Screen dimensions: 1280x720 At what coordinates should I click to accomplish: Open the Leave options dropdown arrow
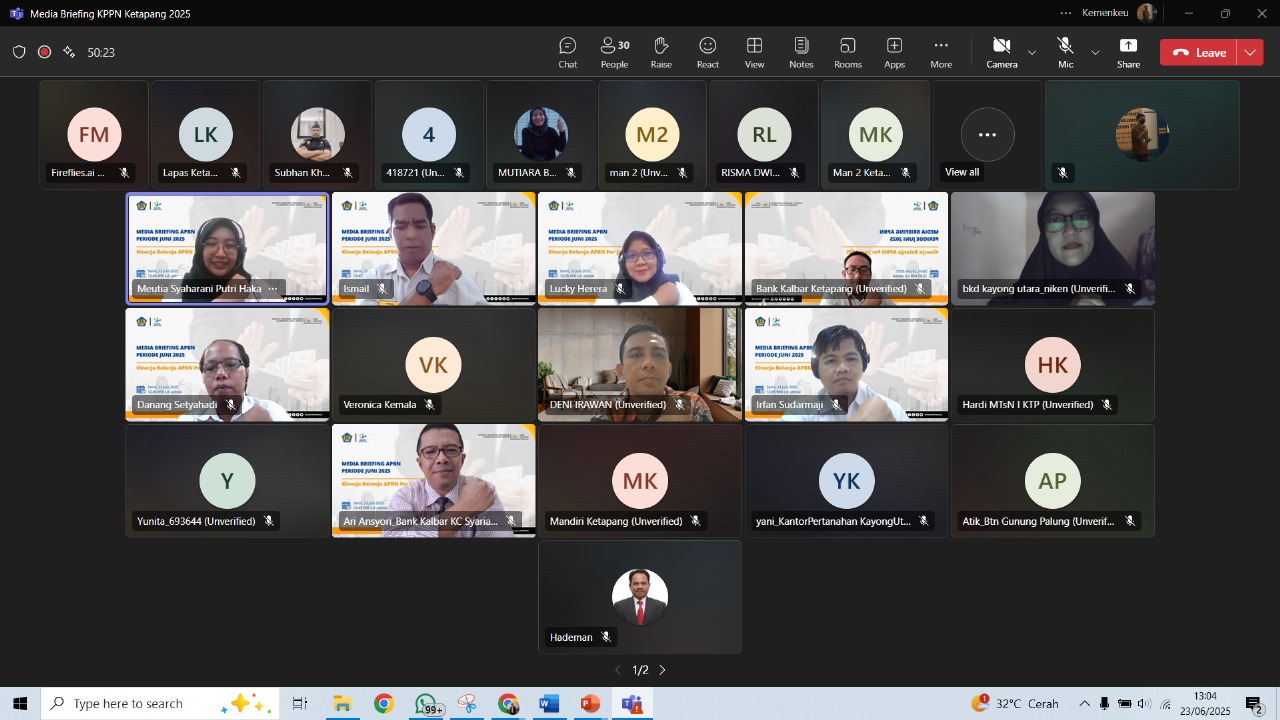tap(1250, 52)
